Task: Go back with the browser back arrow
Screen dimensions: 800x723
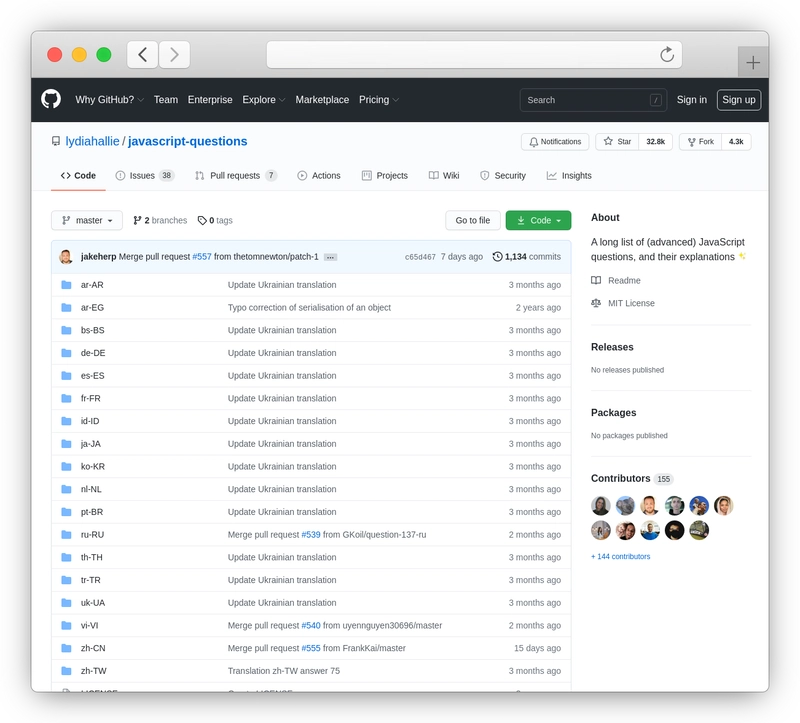Action: [x=142, y=55]
